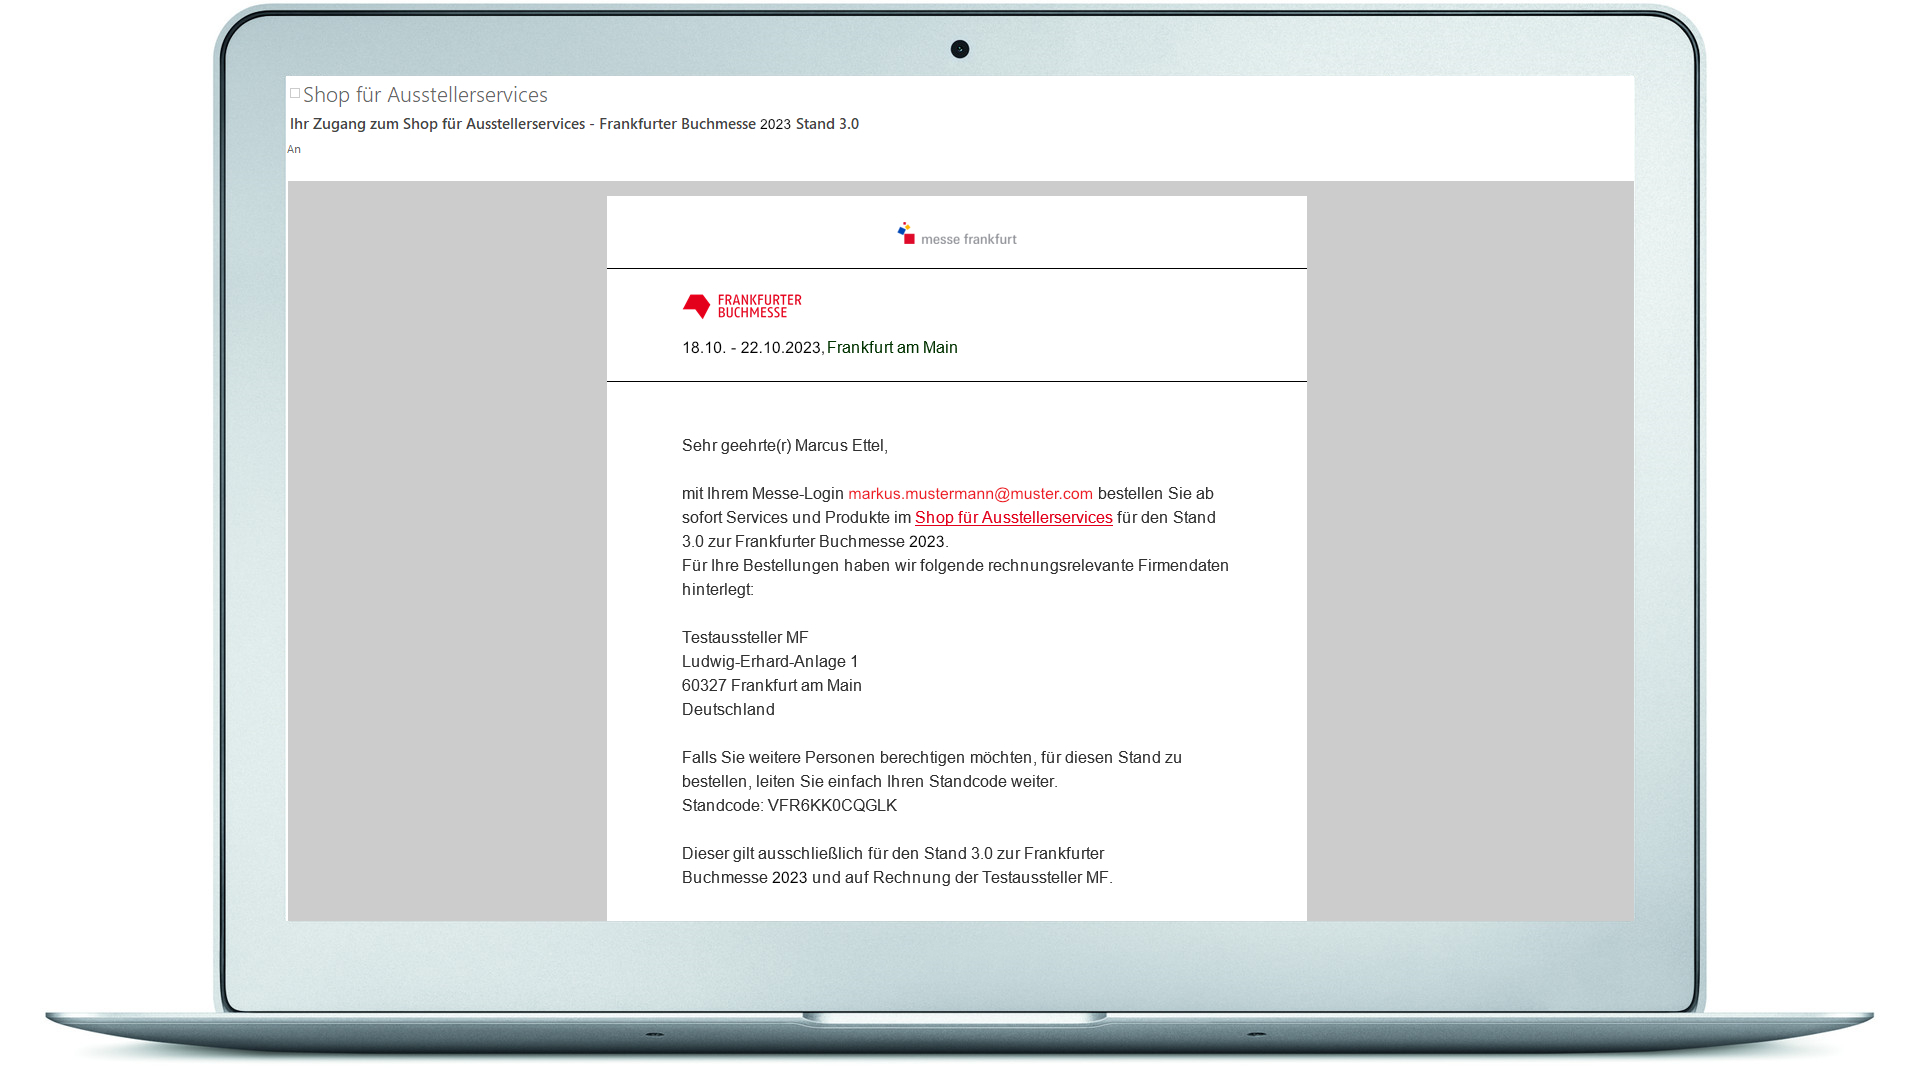Image resolution: width=1920 pixels, height=1074 pixels.
Task: Click the event date 18.10. - 22.10.2023
Action: (751, 348)
